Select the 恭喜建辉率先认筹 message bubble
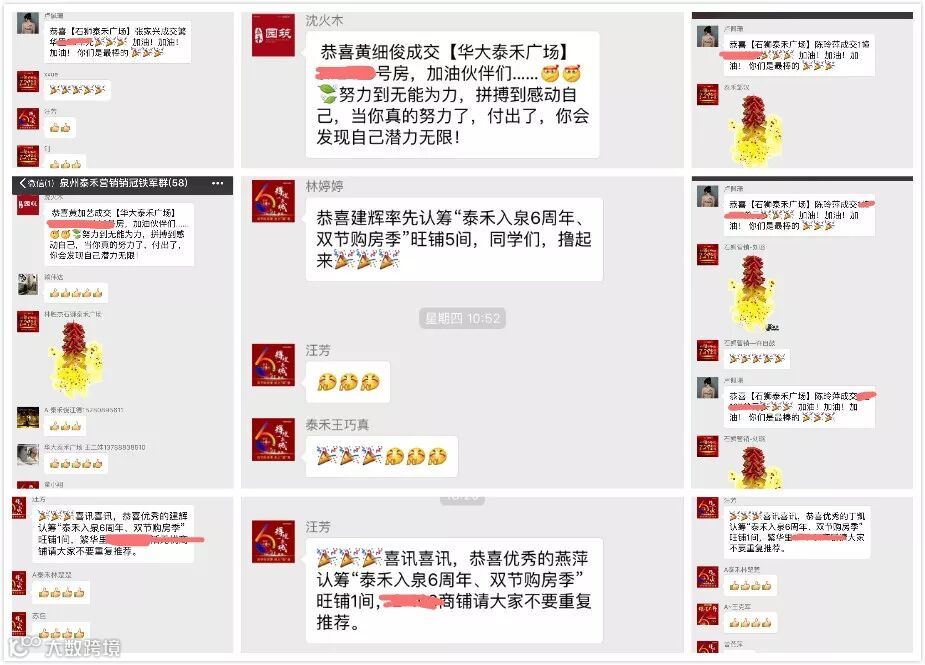The height and width of the screenshot is (665, 925). click(454, 240)
